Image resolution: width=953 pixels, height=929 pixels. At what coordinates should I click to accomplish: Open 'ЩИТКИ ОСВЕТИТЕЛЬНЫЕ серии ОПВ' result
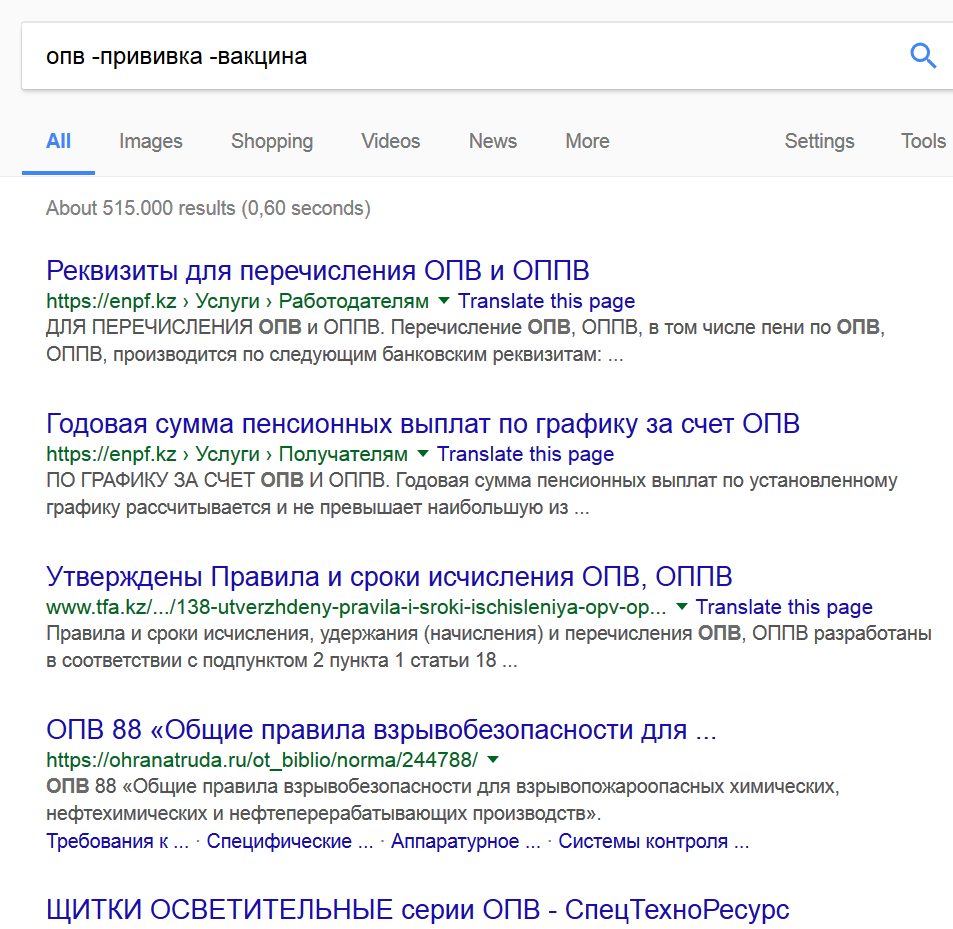pos(418,910)
